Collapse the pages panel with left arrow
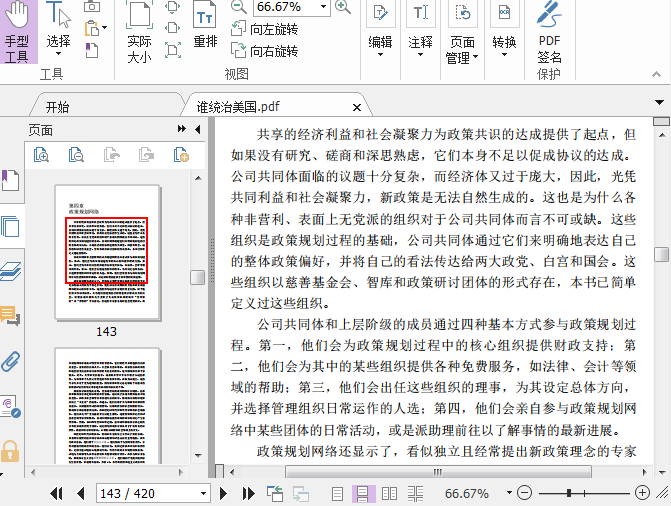This screenshot has height=506, width=671. coord(197,129)
